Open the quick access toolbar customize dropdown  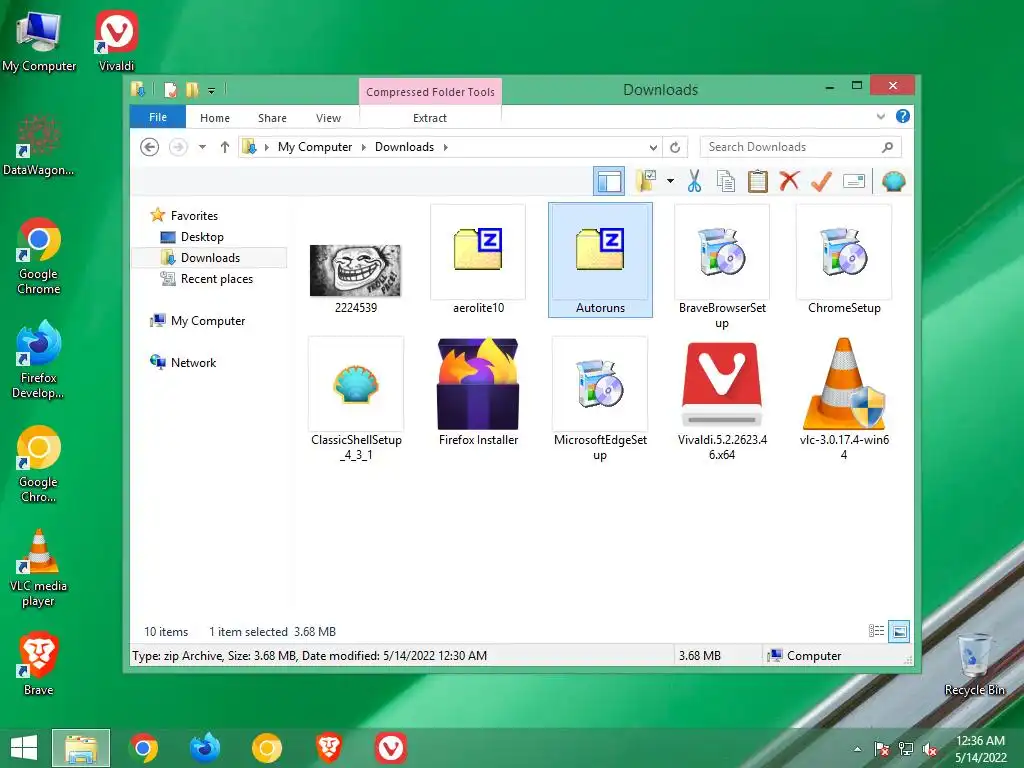point(212,91)
